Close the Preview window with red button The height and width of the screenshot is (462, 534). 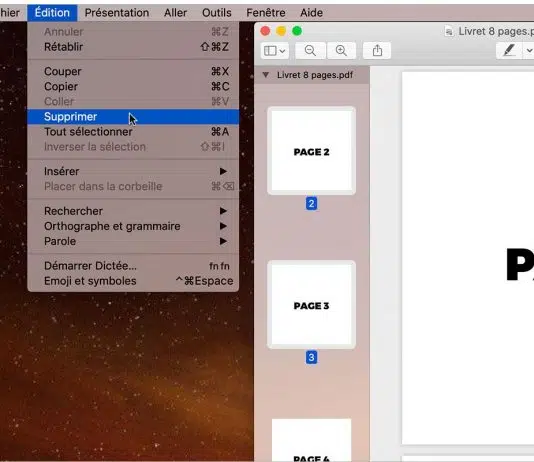click(265, 31)
